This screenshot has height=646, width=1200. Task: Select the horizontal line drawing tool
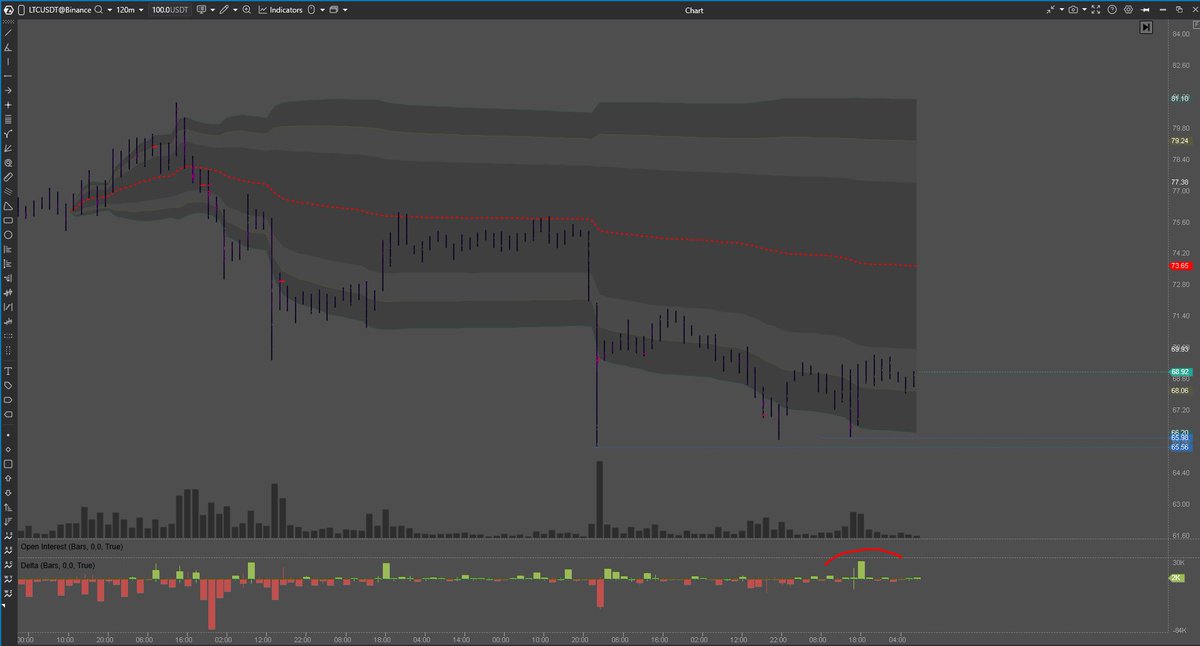point(8,76)
